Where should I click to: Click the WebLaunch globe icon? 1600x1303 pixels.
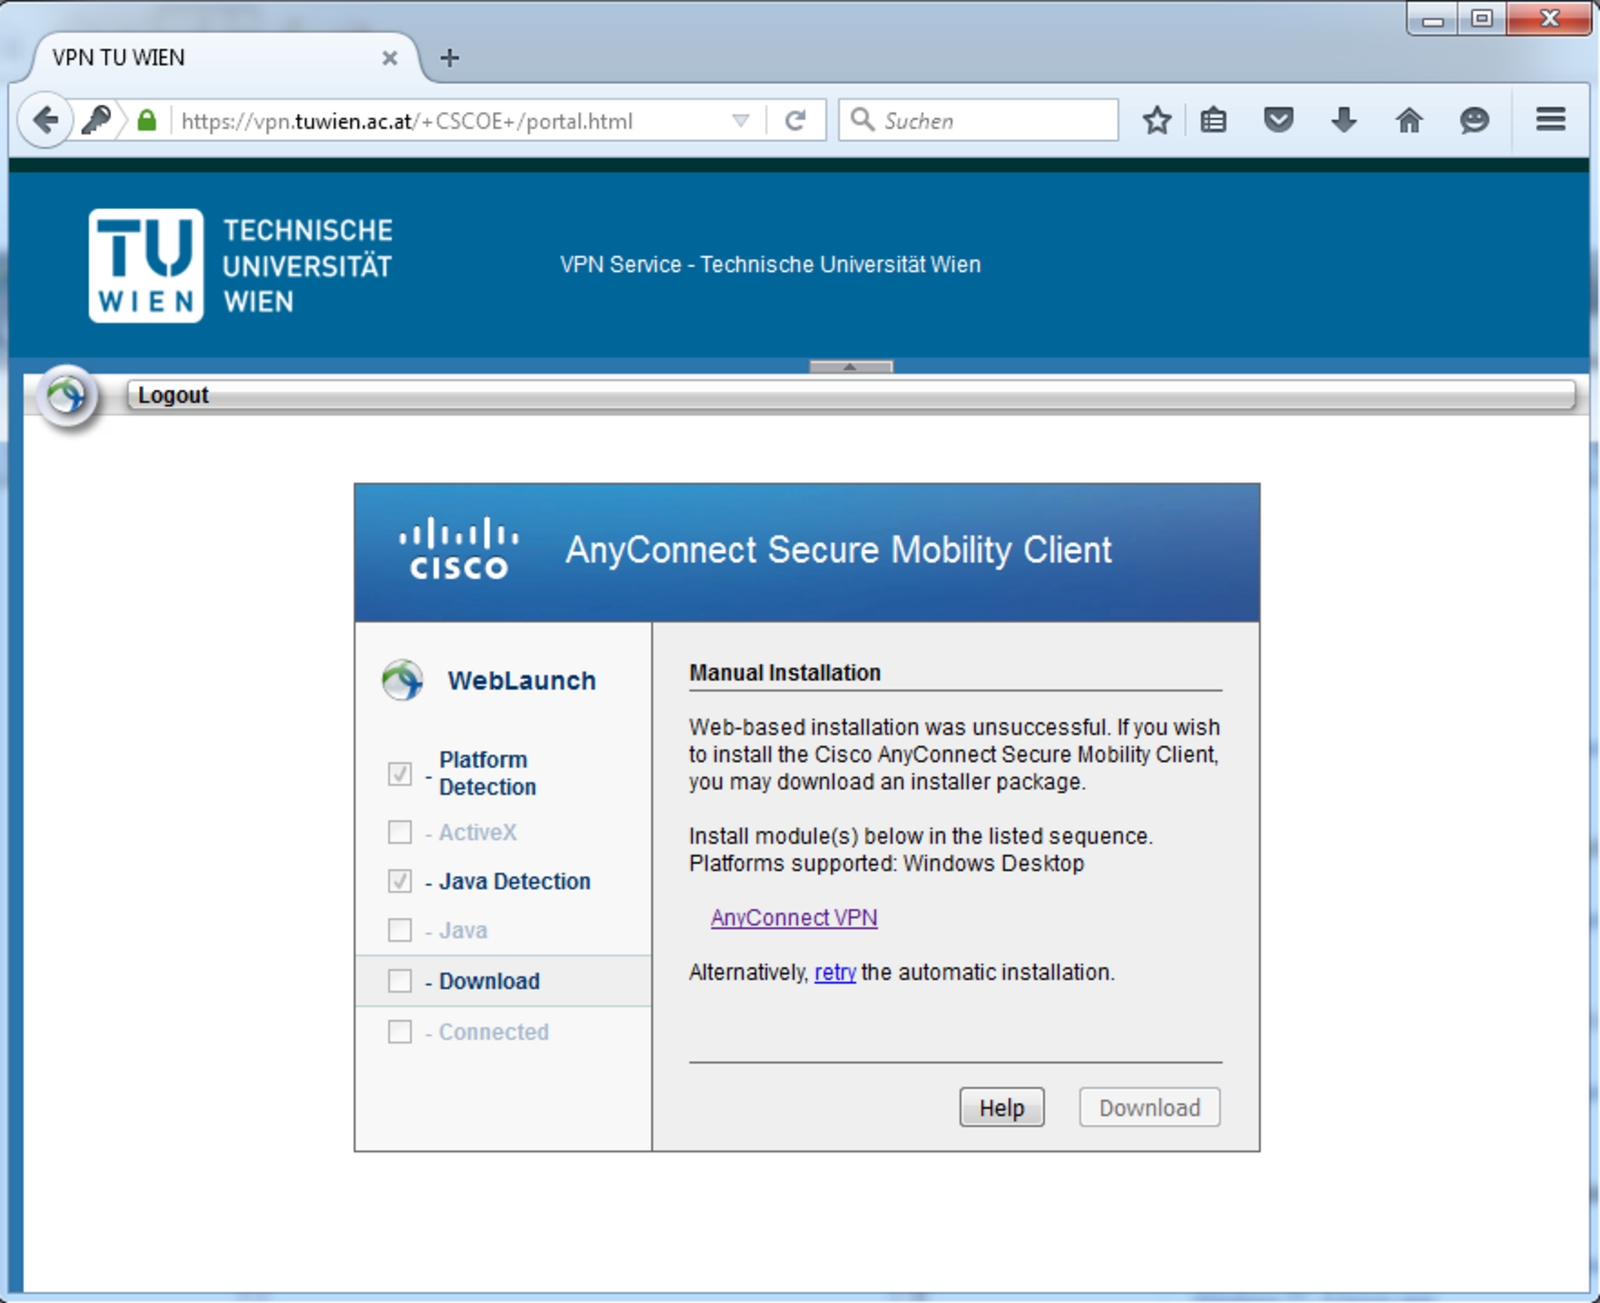pyautogui.click(x=403, y=680)
